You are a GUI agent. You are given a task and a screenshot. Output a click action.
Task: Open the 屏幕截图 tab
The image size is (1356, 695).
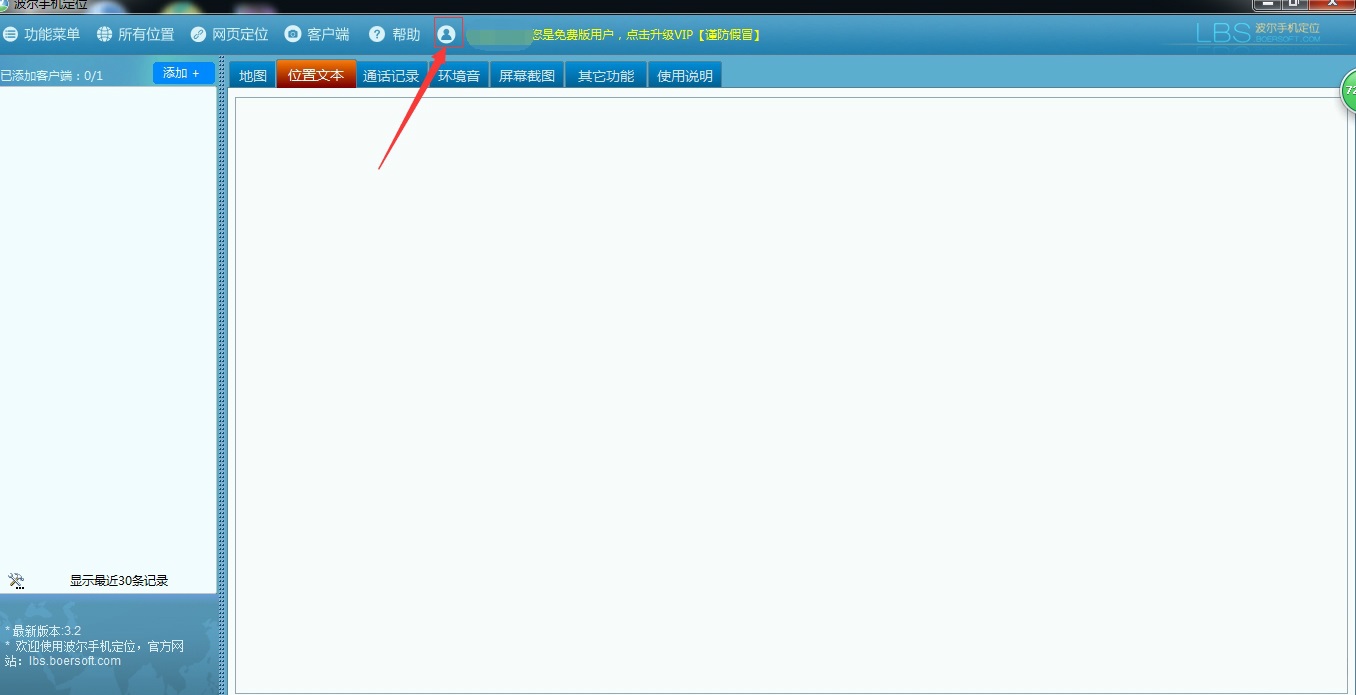[x=527, y=75]
